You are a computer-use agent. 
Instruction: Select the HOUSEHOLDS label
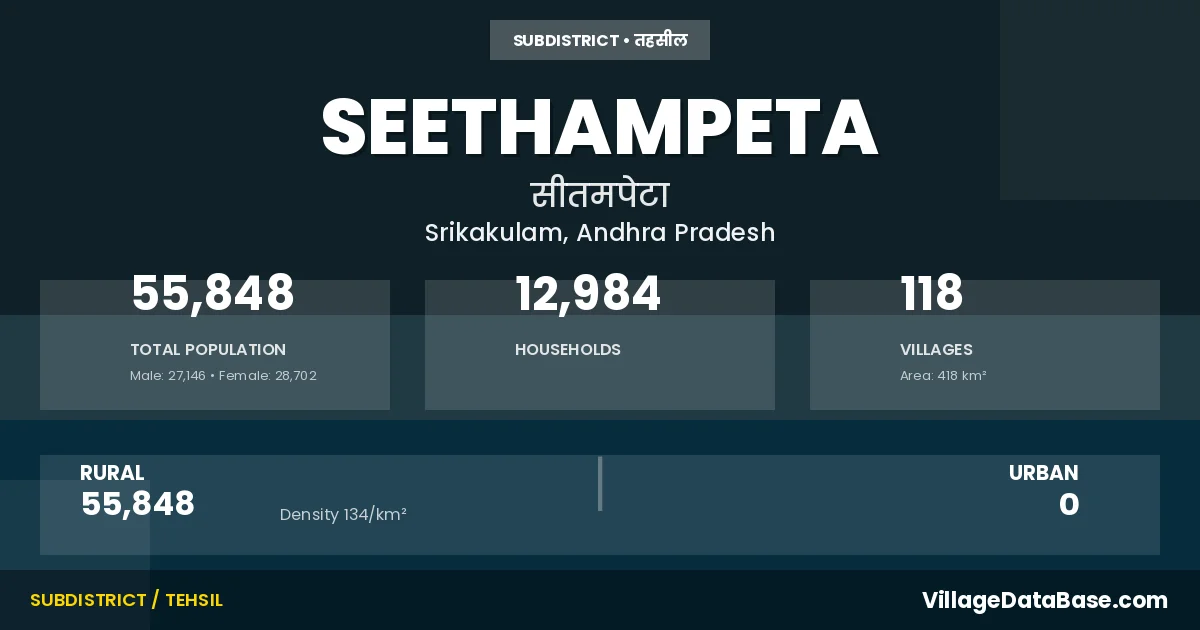568,350
